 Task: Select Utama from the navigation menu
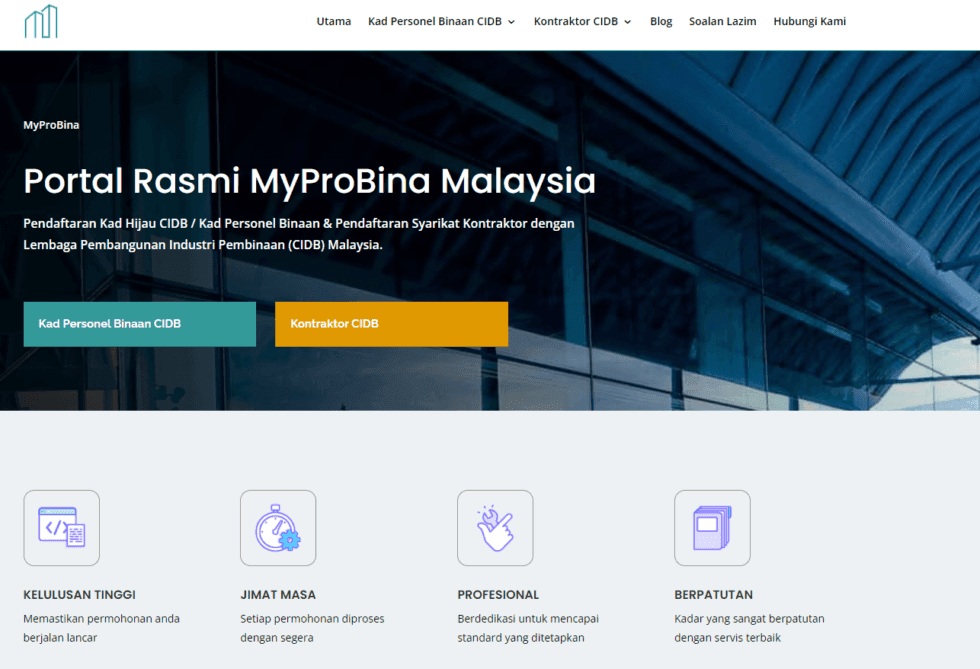[x=334, y=21]
